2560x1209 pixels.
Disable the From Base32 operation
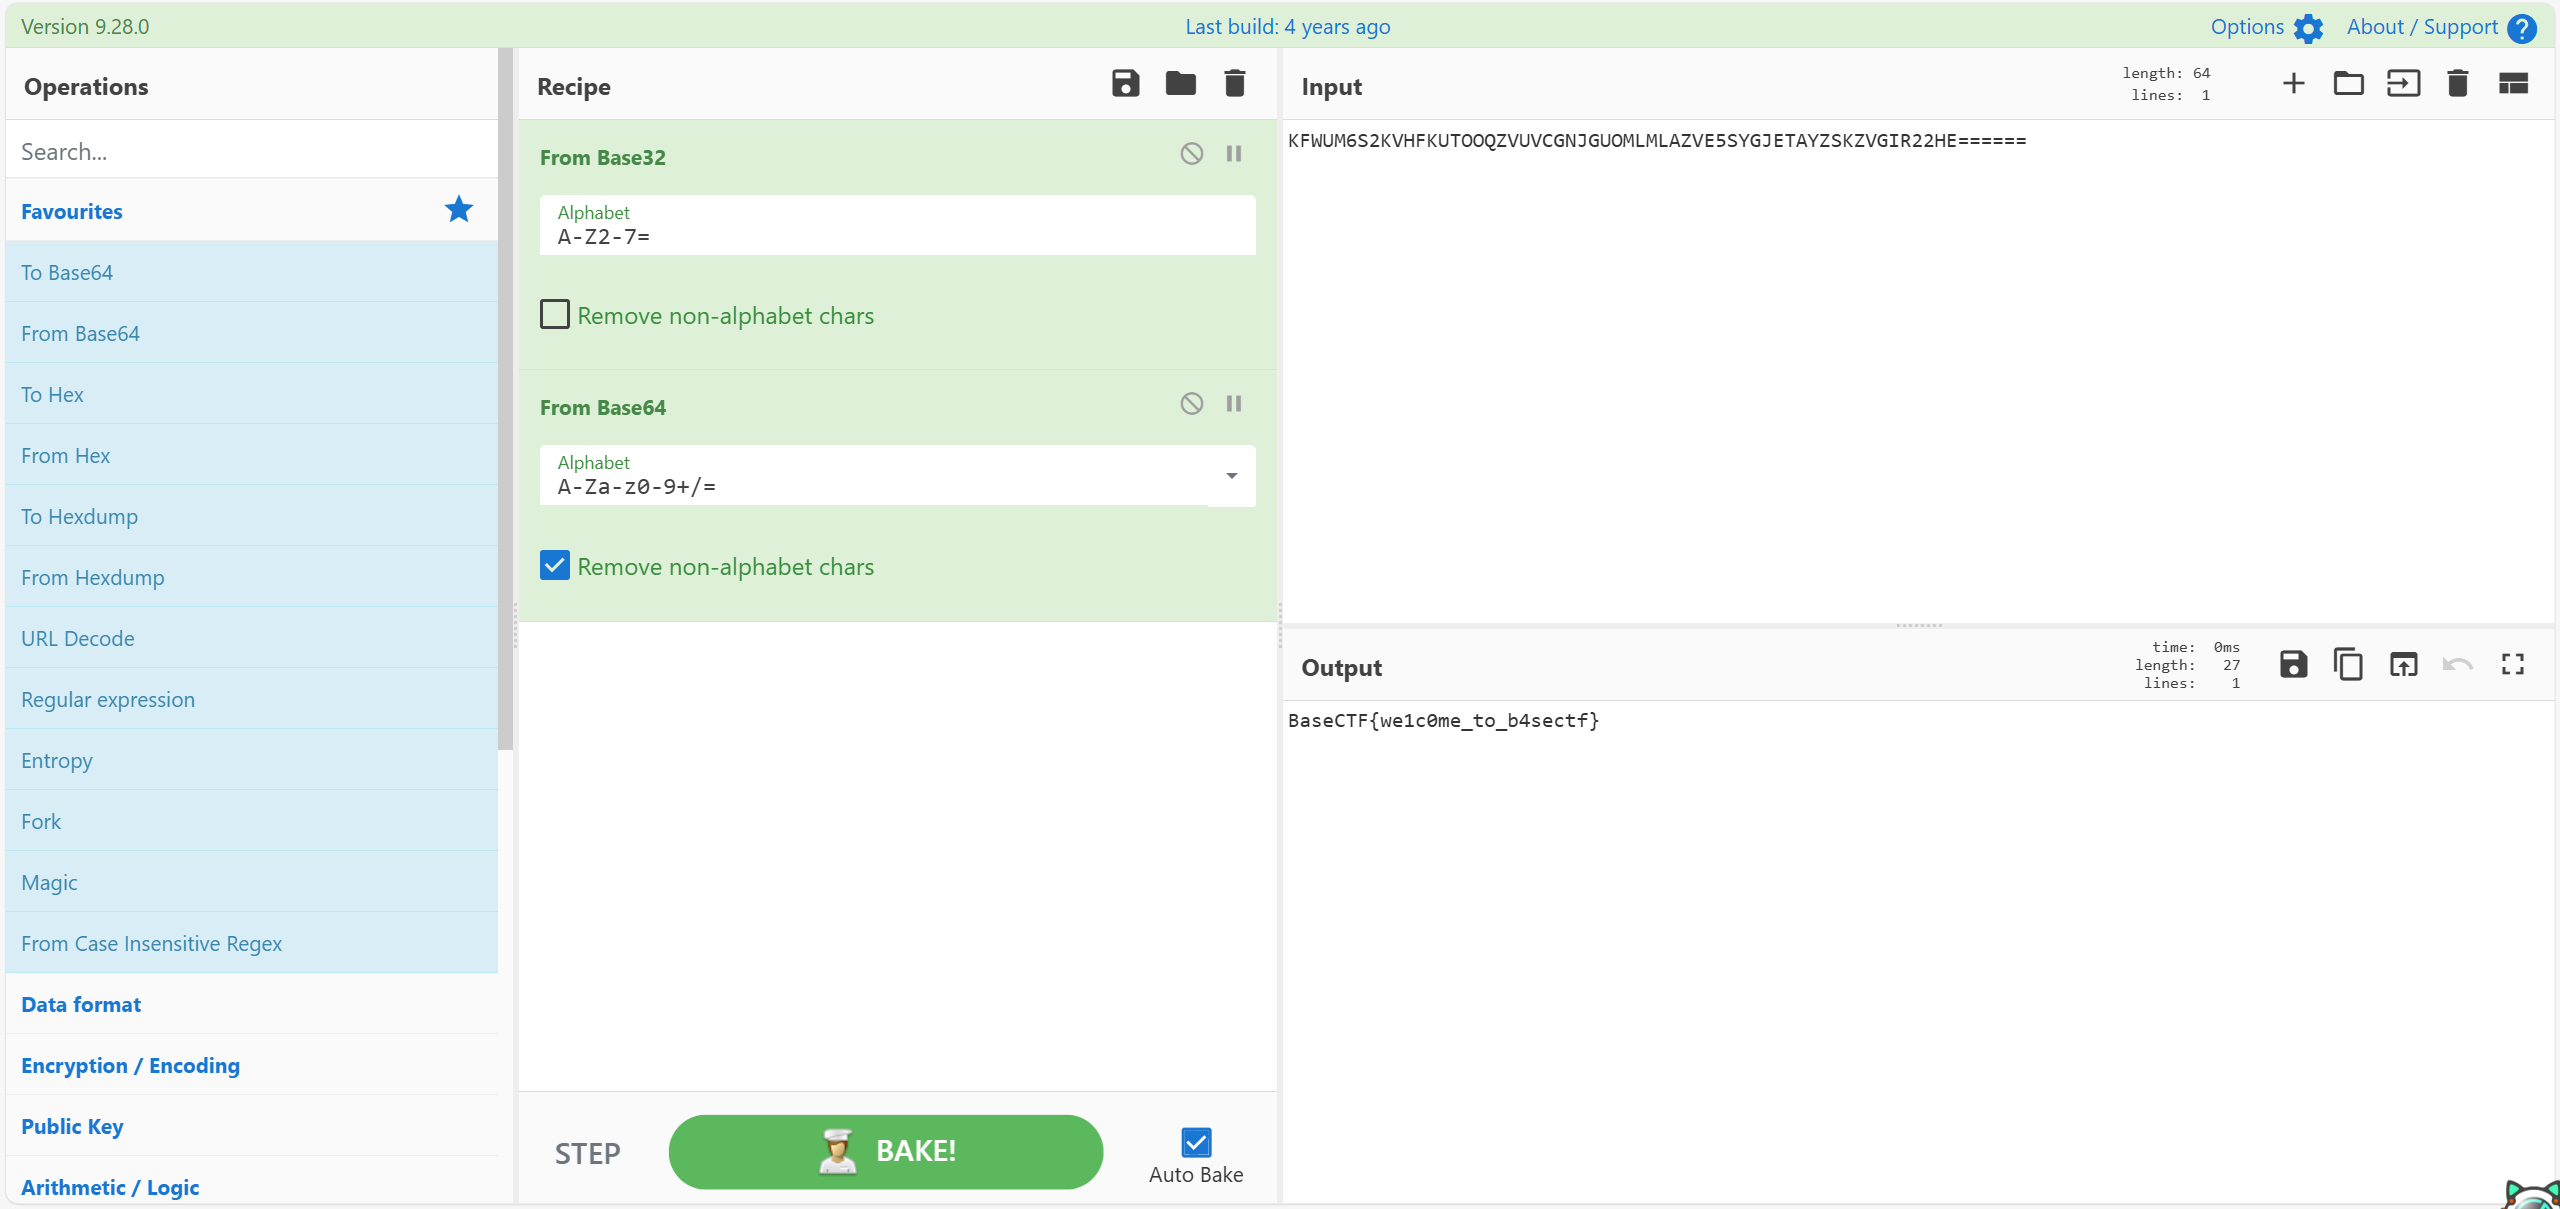(1191, 154)
